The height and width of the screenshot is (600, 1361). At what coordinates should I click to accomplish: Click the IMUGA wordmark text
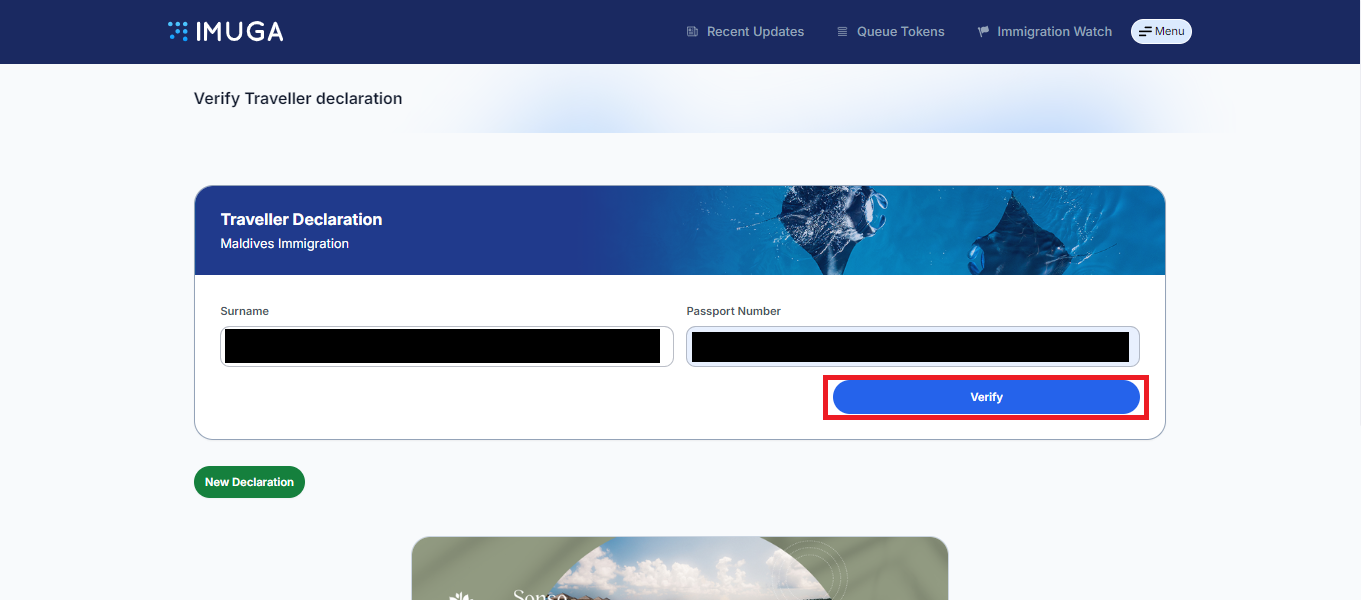[240, 32]
